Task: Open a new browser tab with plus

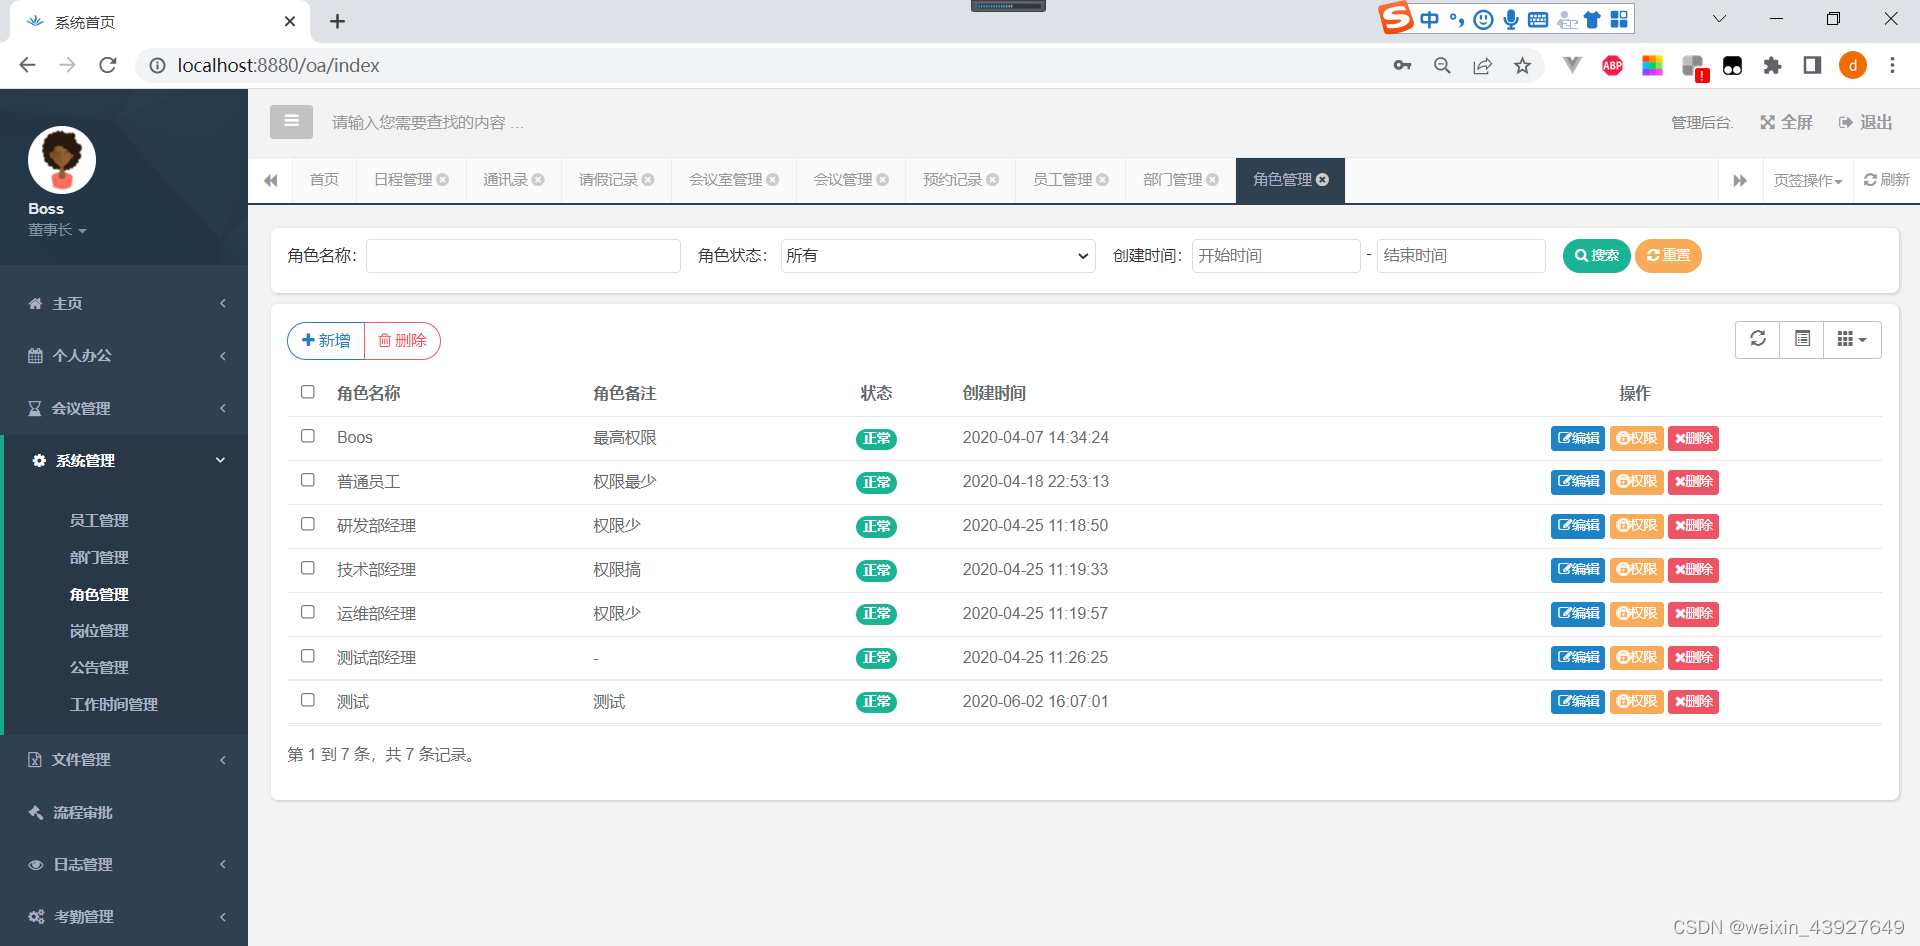Action: tap(338, 21)
